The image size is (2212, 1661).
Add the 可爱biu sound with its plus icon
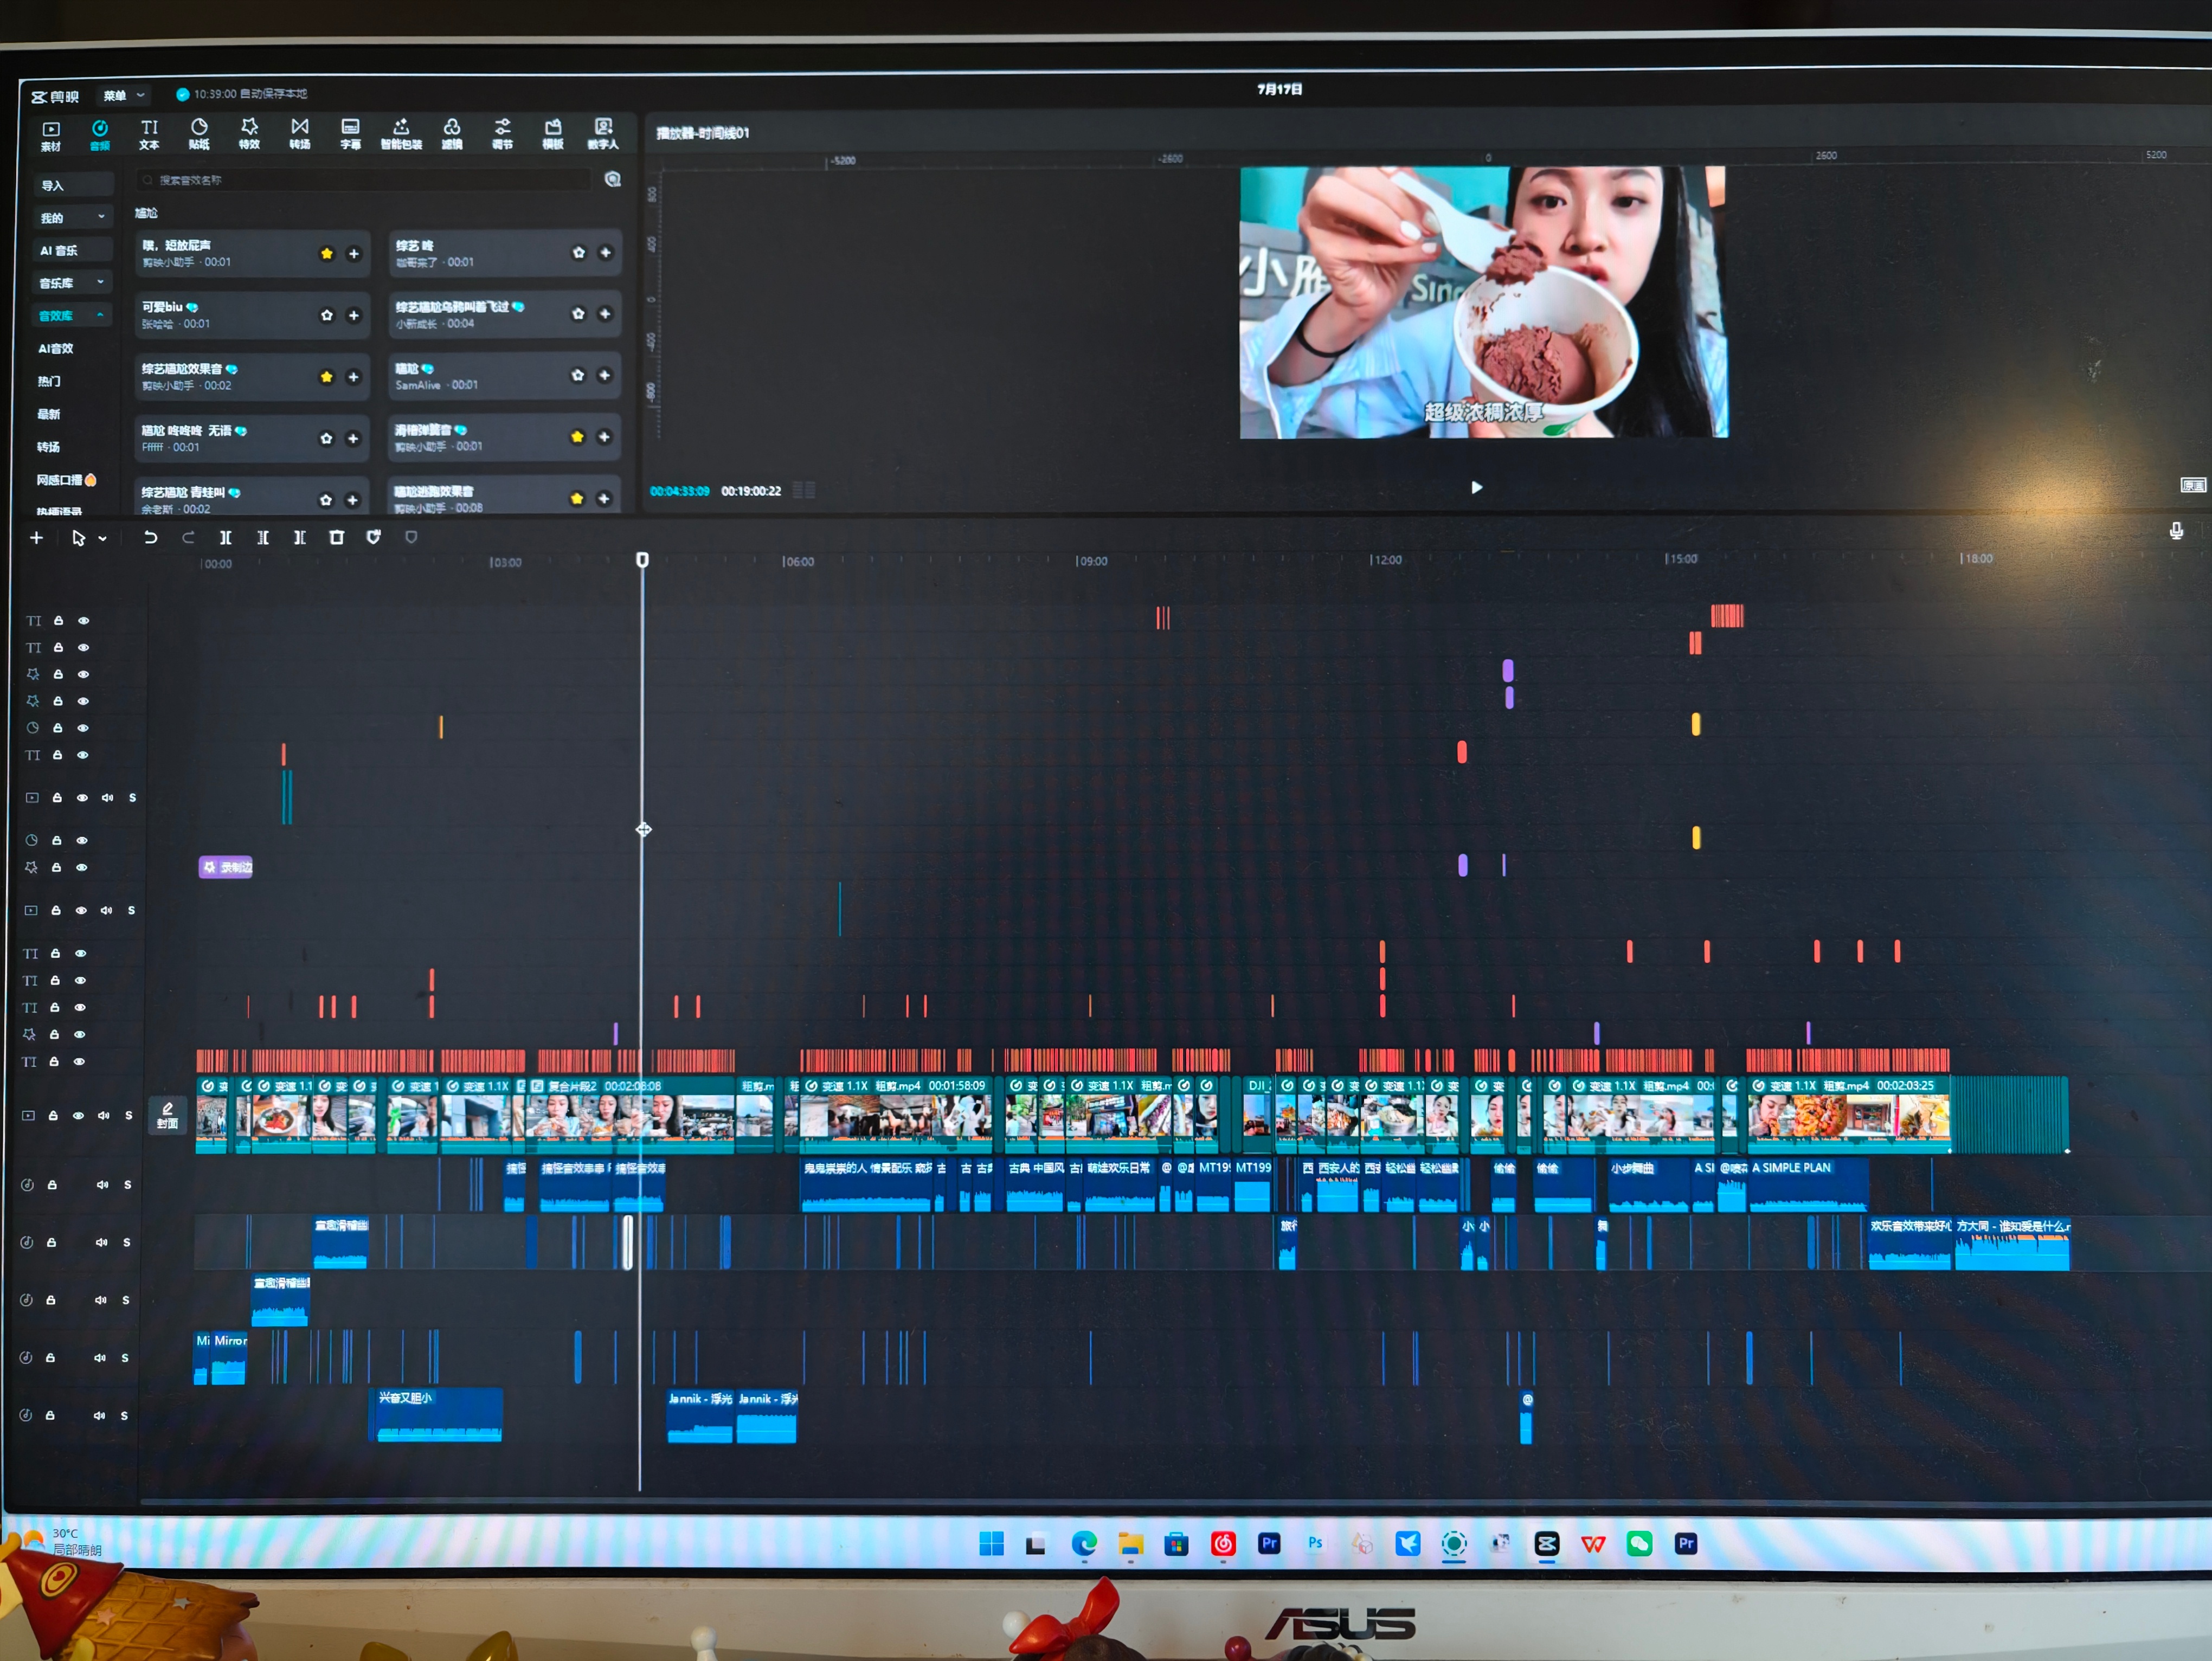coord(353,315)
